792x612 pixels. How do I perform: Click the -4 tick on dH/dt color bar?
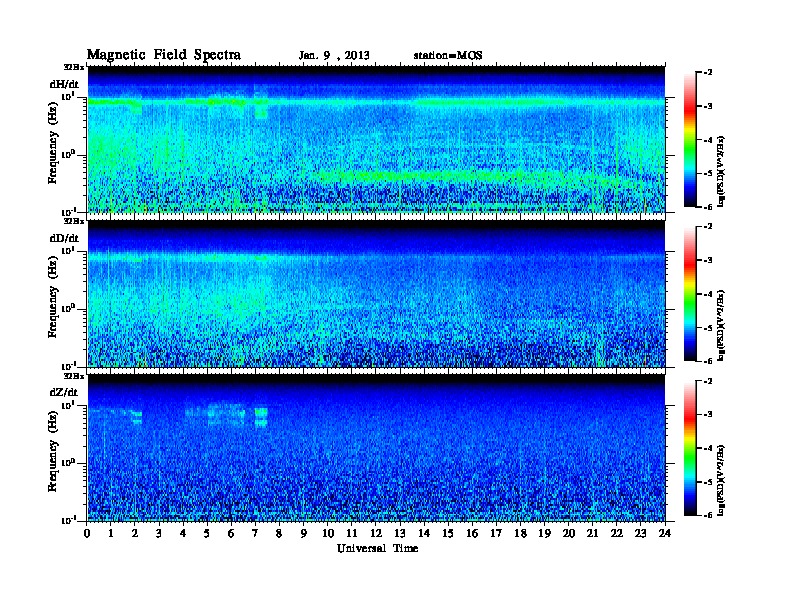pyautogui.click(x=708, y=140)
